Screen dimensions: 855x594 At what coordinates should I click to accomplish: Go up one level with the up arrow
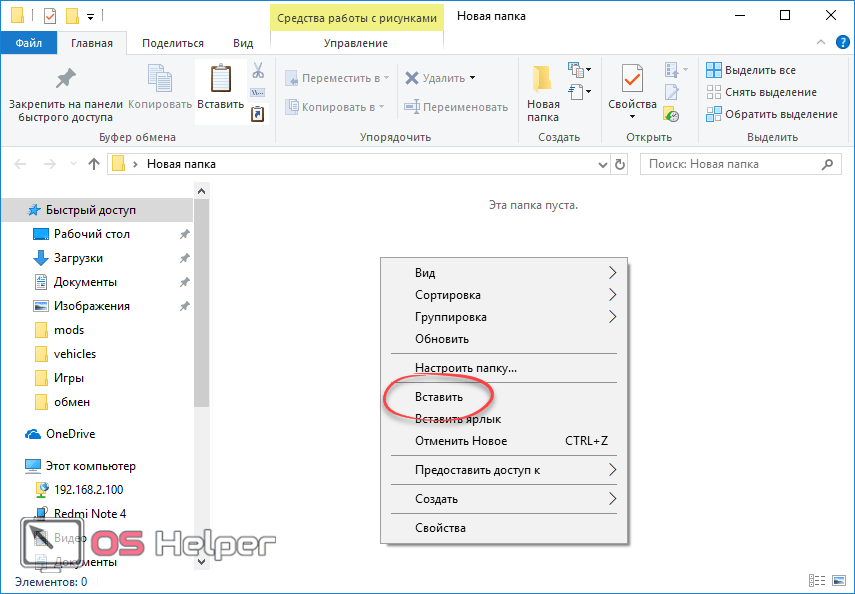(x=94, y=164)
